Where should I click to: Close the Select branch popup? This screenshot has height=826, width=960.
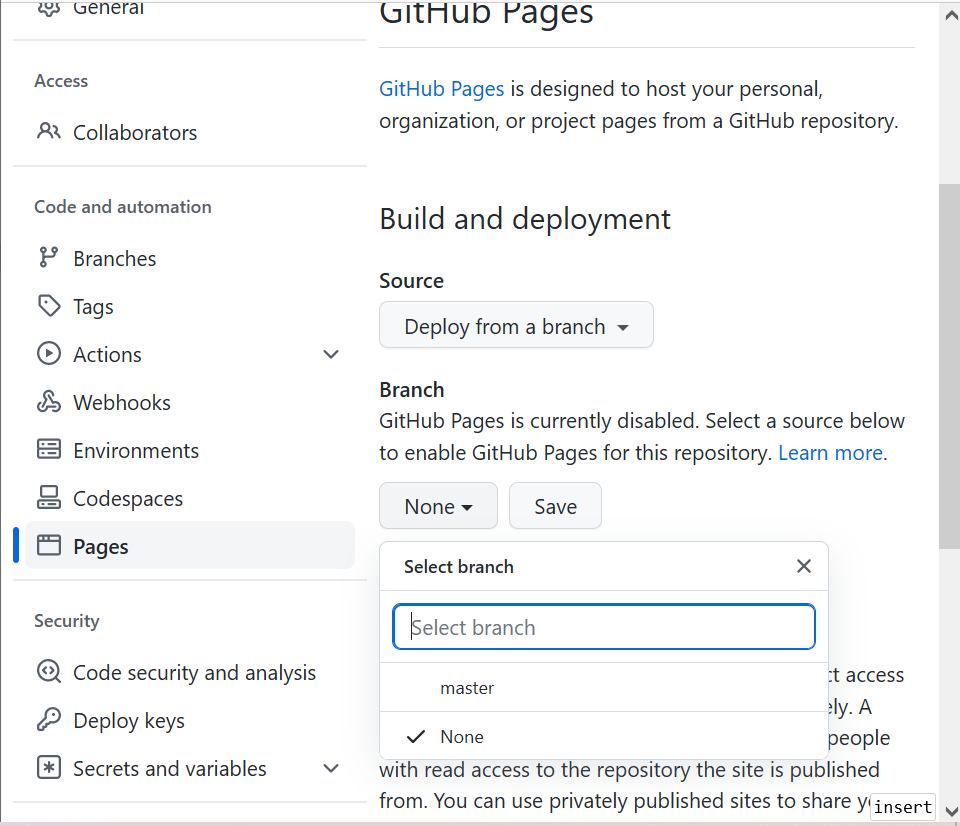pos(804,566)
